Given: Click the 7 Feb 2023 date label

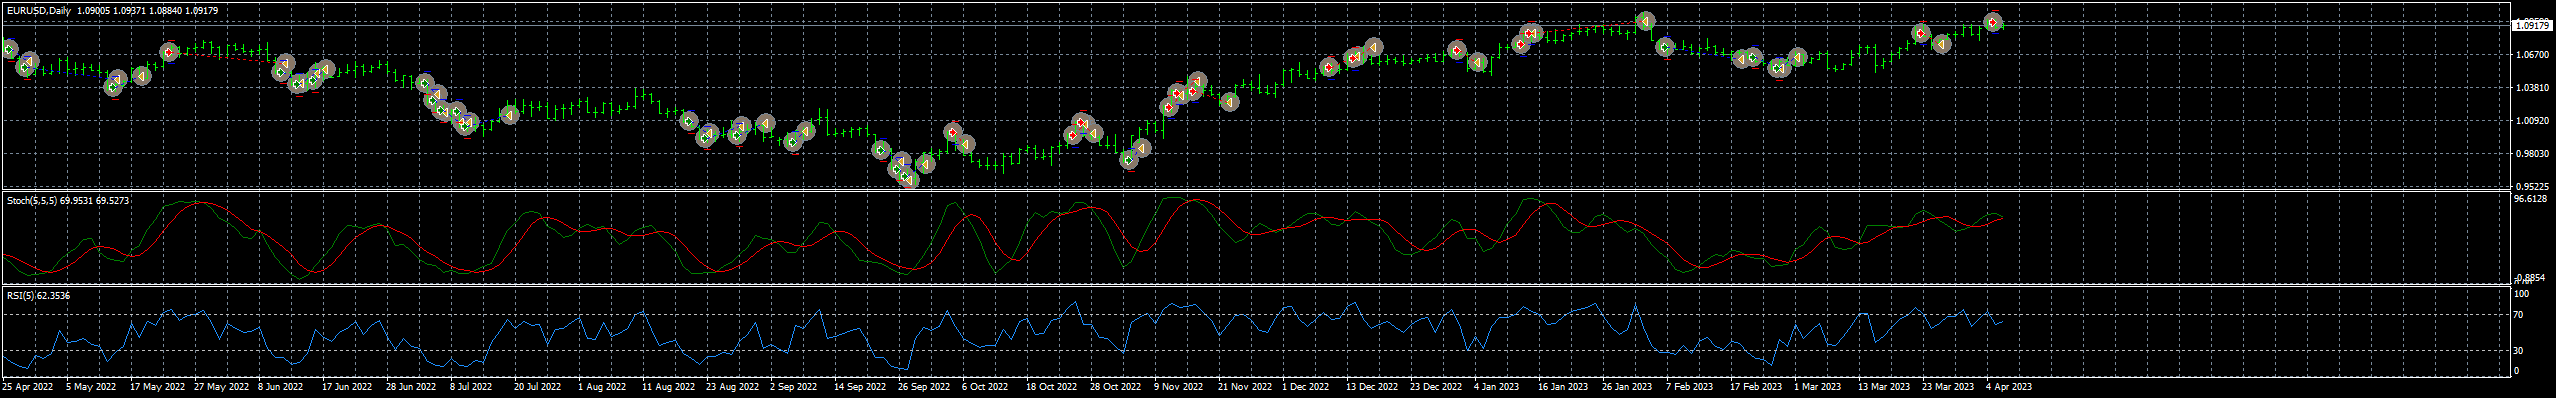Looking at the screenshot, I should pos(1689,386).
